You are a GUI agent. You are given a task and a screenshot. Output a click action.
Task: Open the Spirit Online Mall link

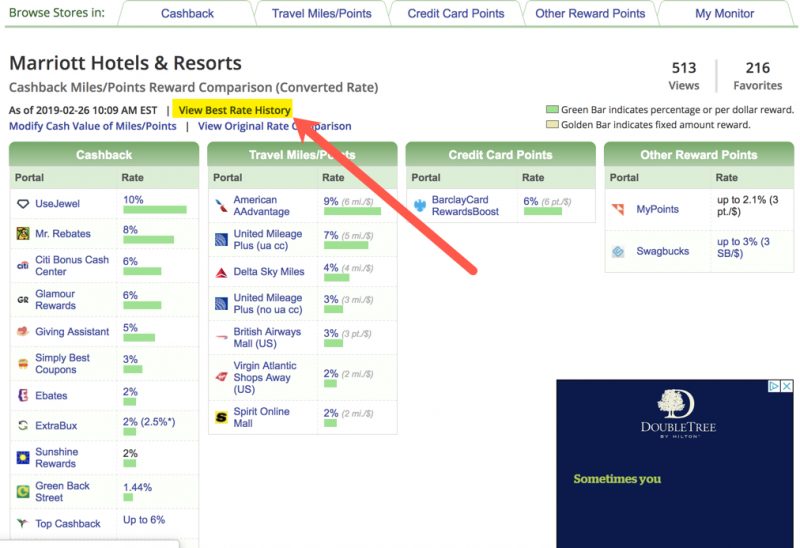(261, 417)
